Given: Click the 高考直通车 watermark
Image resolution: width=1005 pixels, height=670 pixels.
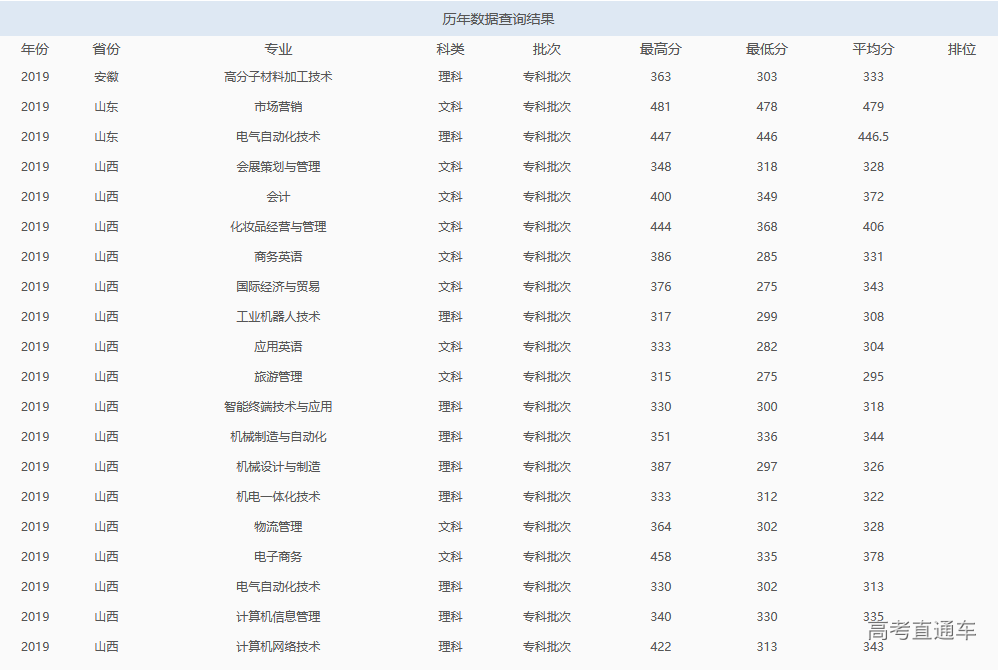Looking at the screenshot, I should coord(920,630).
